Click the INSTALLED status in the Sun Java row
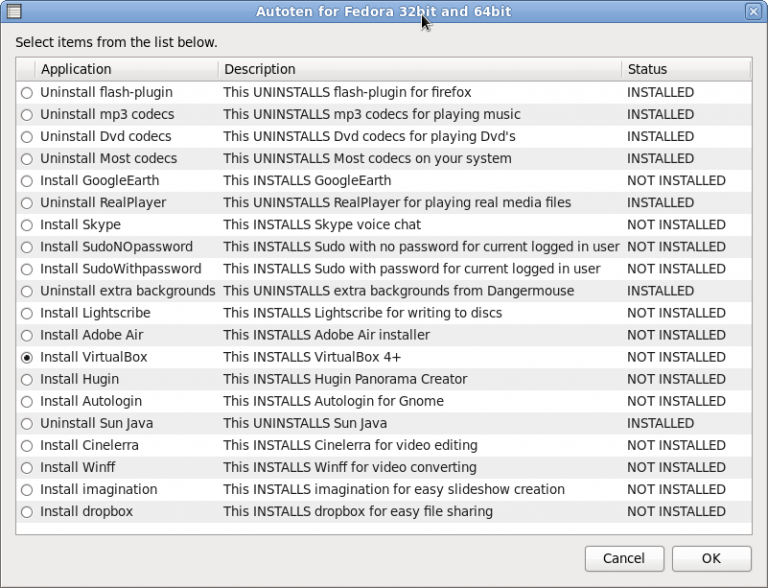Image resolution: width=768 pixels, height=588 pixels. point(661,423)
